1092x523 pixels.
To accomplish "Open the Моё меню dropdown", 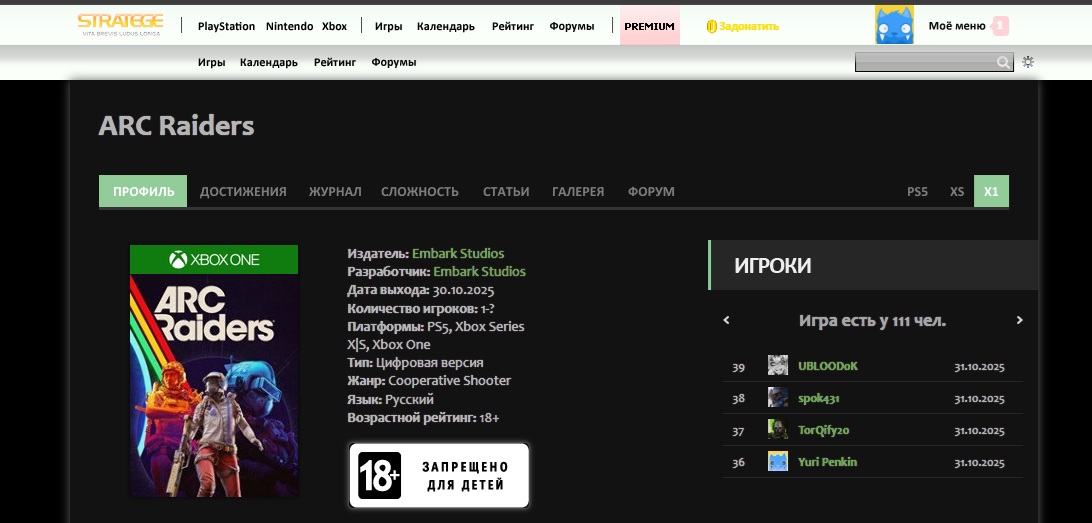I will tap(956, 26).
